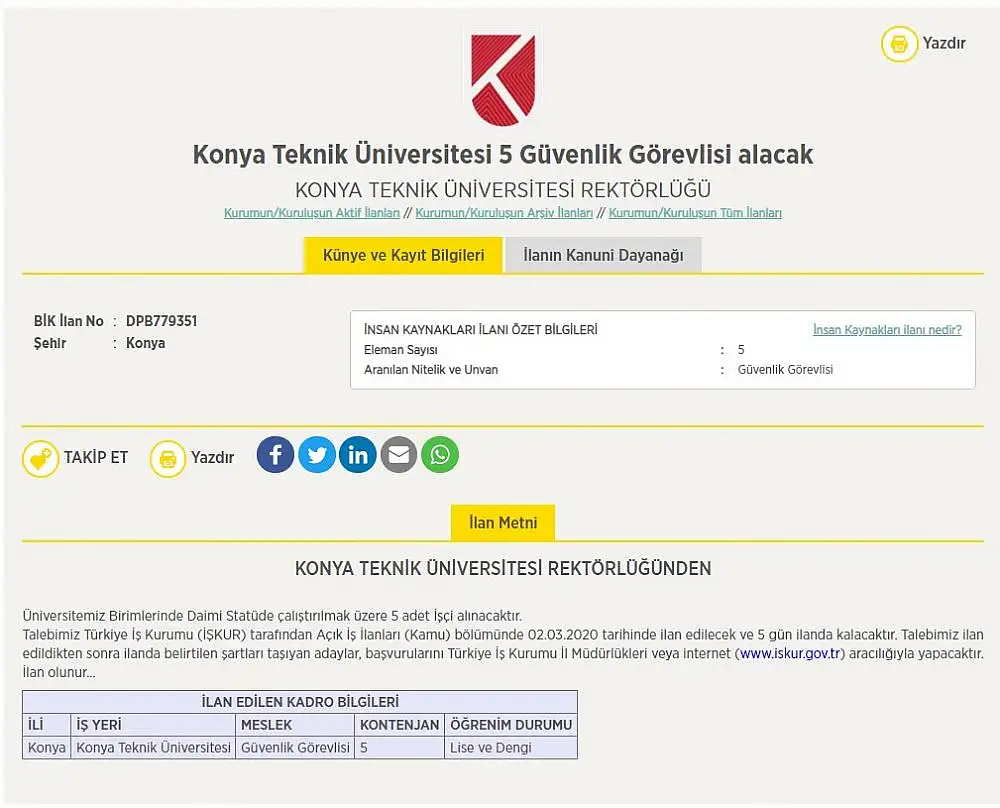
Task: Click the TAKİP ET text label
Action: pyautogui.click(x=96, y=457)
